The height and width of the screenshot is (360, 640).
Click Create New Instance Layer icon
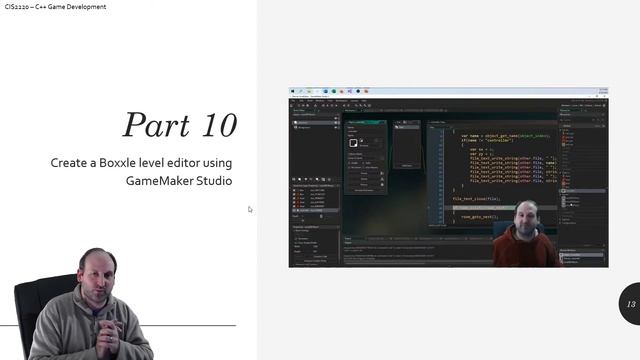pos(300,179)
